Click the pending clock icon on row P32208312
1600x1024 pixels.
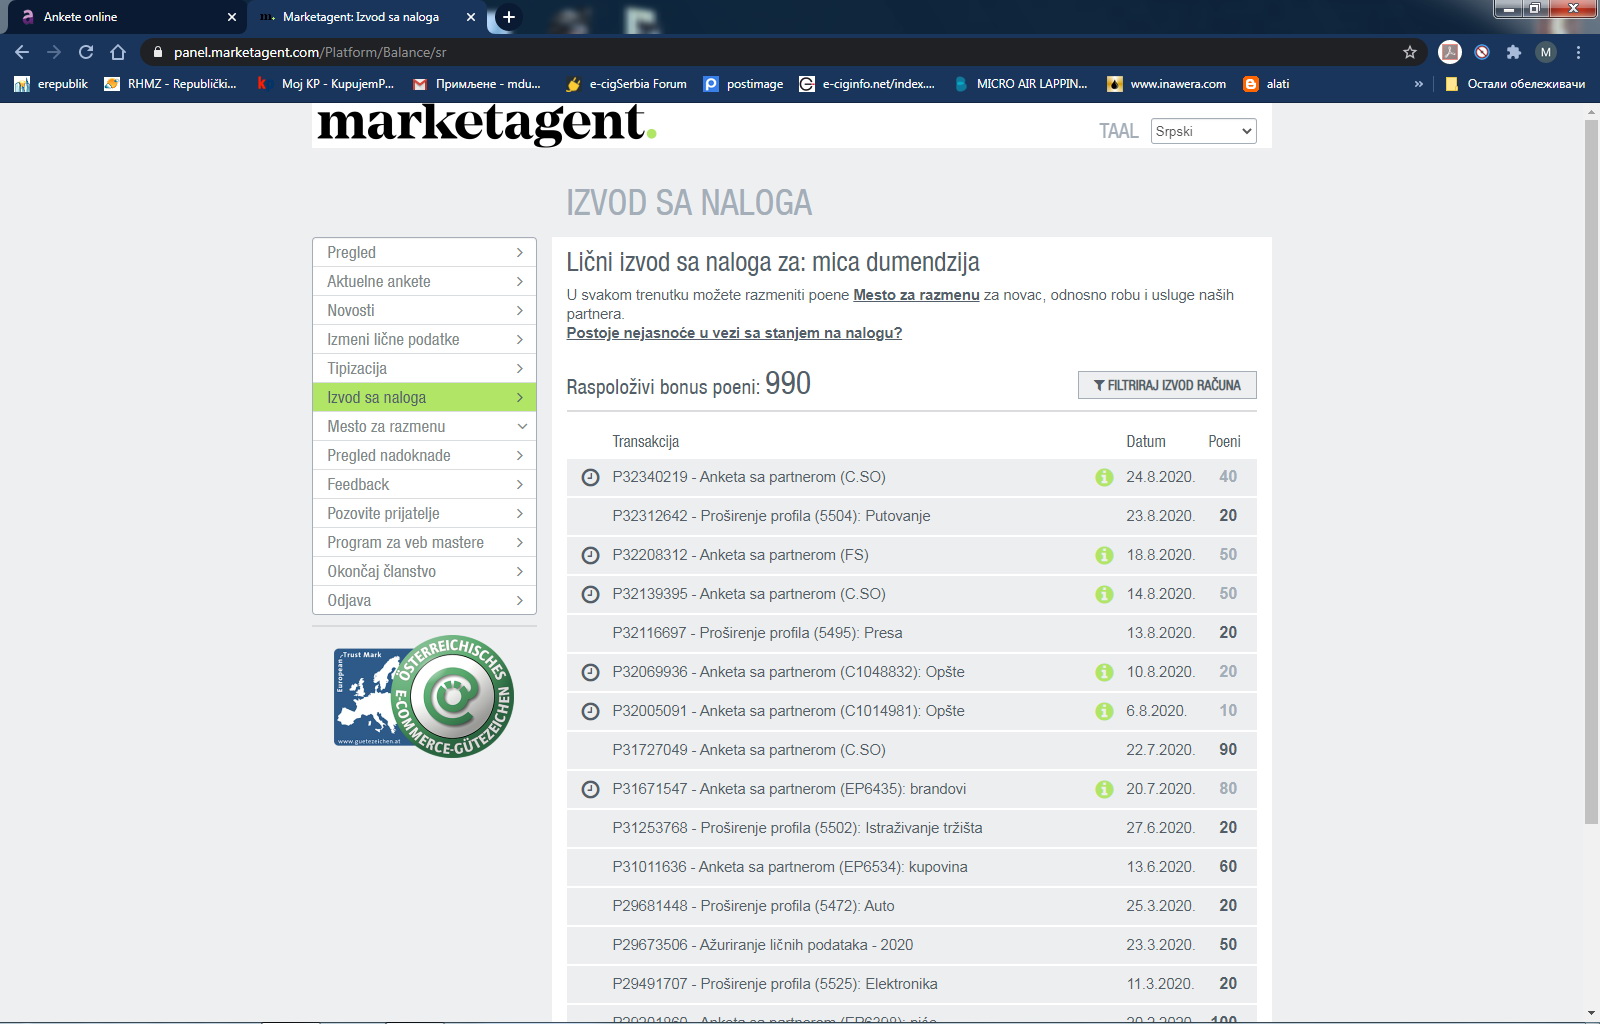tap(590, 555)
